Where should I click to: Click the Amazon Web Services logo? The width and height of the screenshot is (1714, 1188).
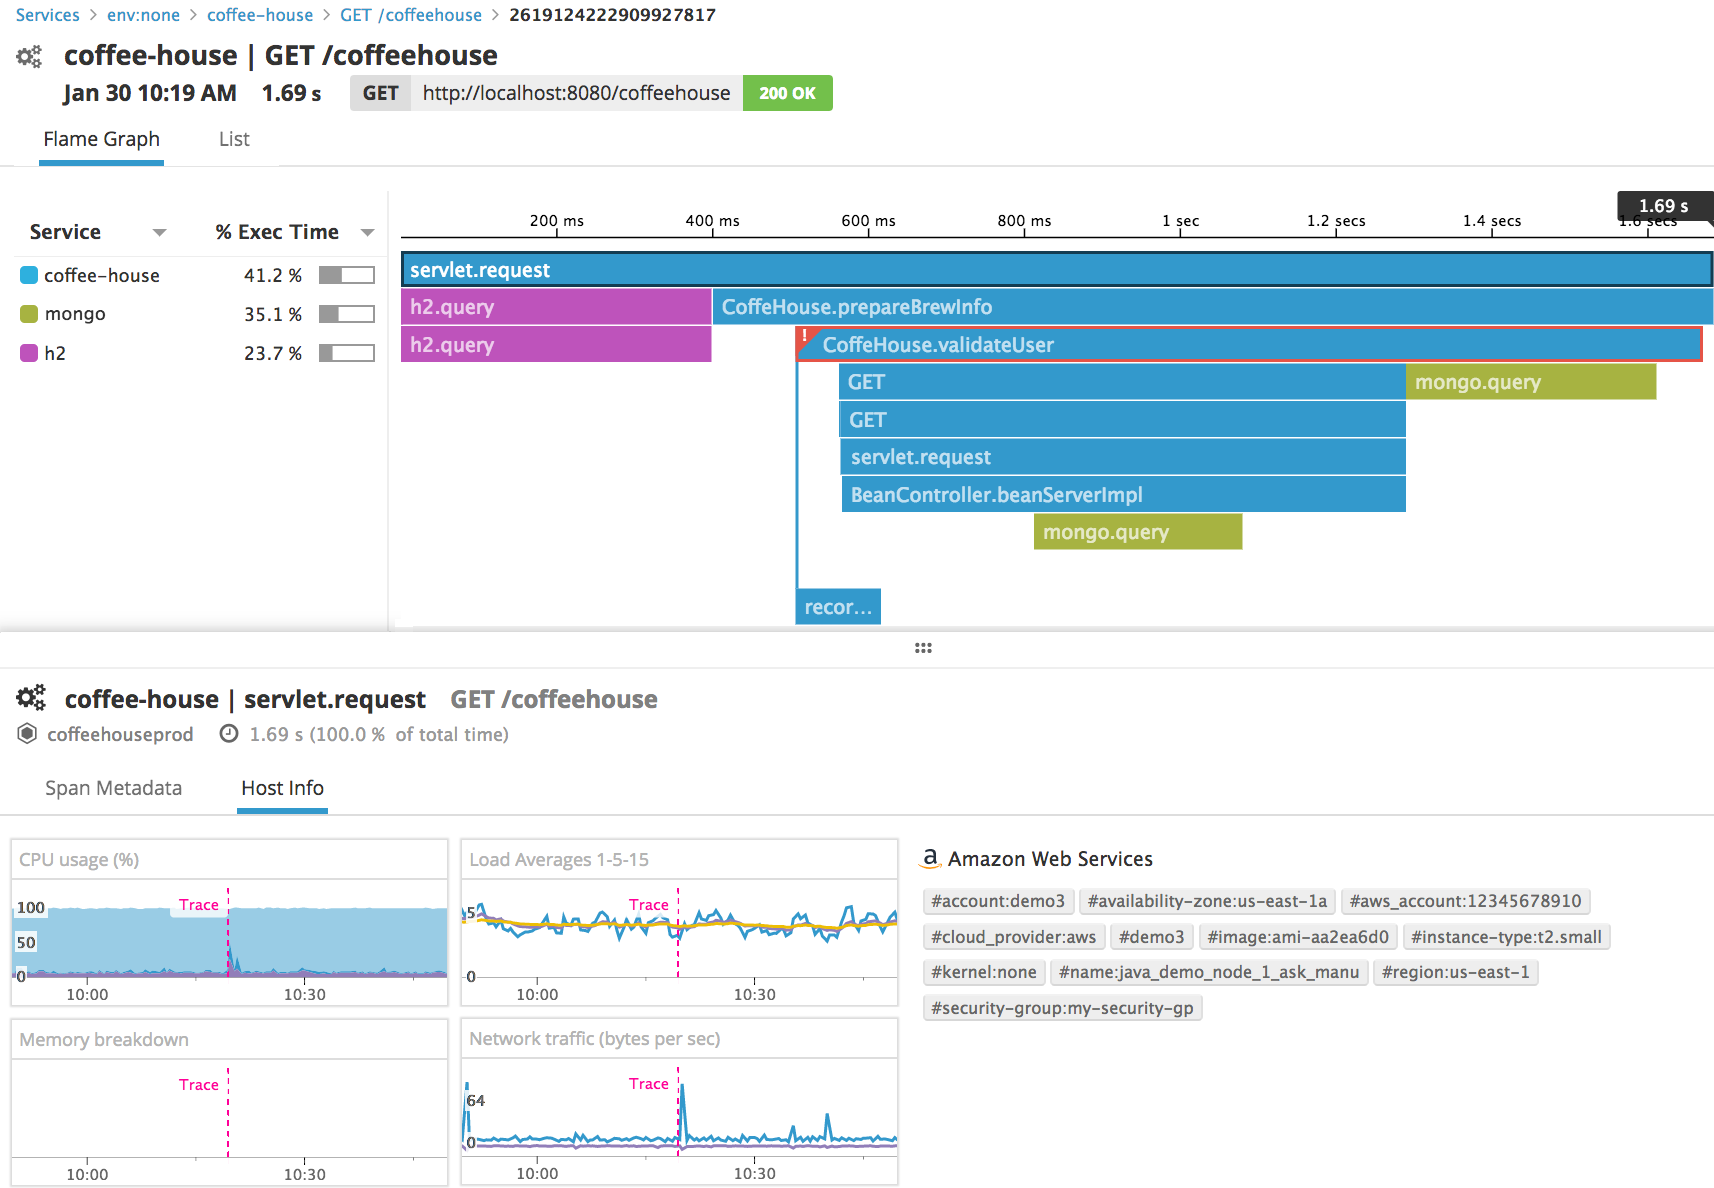tap(932, 858)
